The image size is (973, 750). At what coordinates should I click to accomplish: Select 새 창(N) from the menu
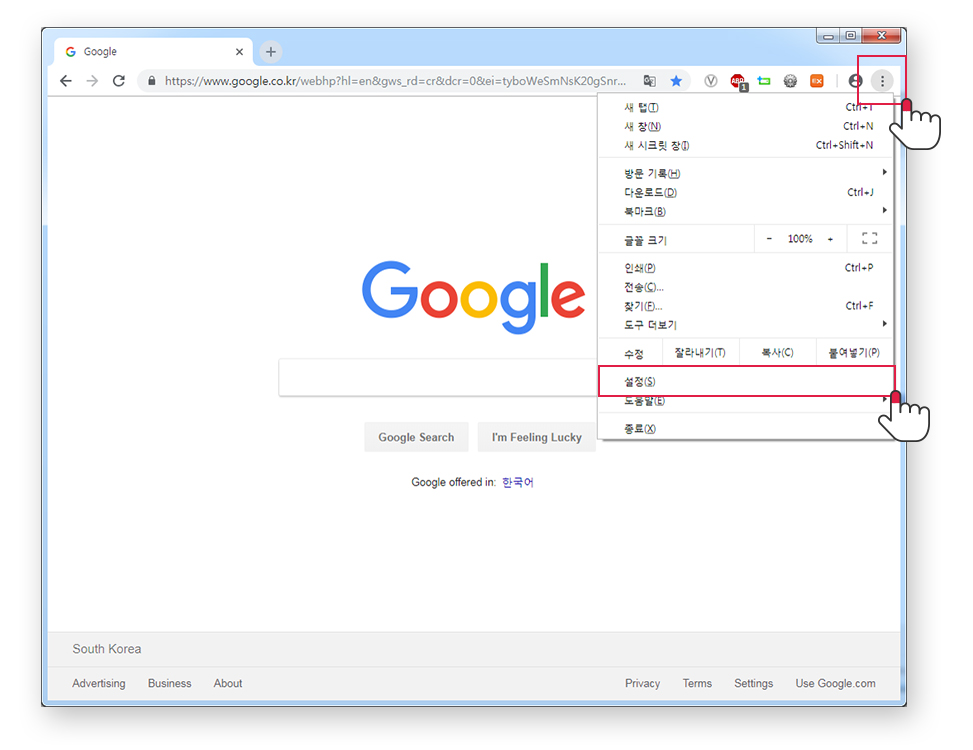[x=745, y=127]
